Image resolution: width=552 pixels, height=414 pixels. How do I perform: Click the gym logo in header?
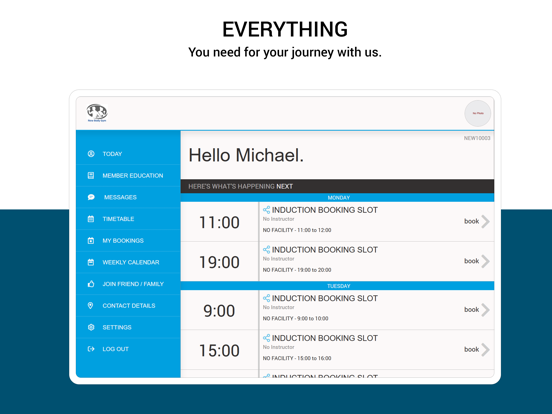point(97,113)
